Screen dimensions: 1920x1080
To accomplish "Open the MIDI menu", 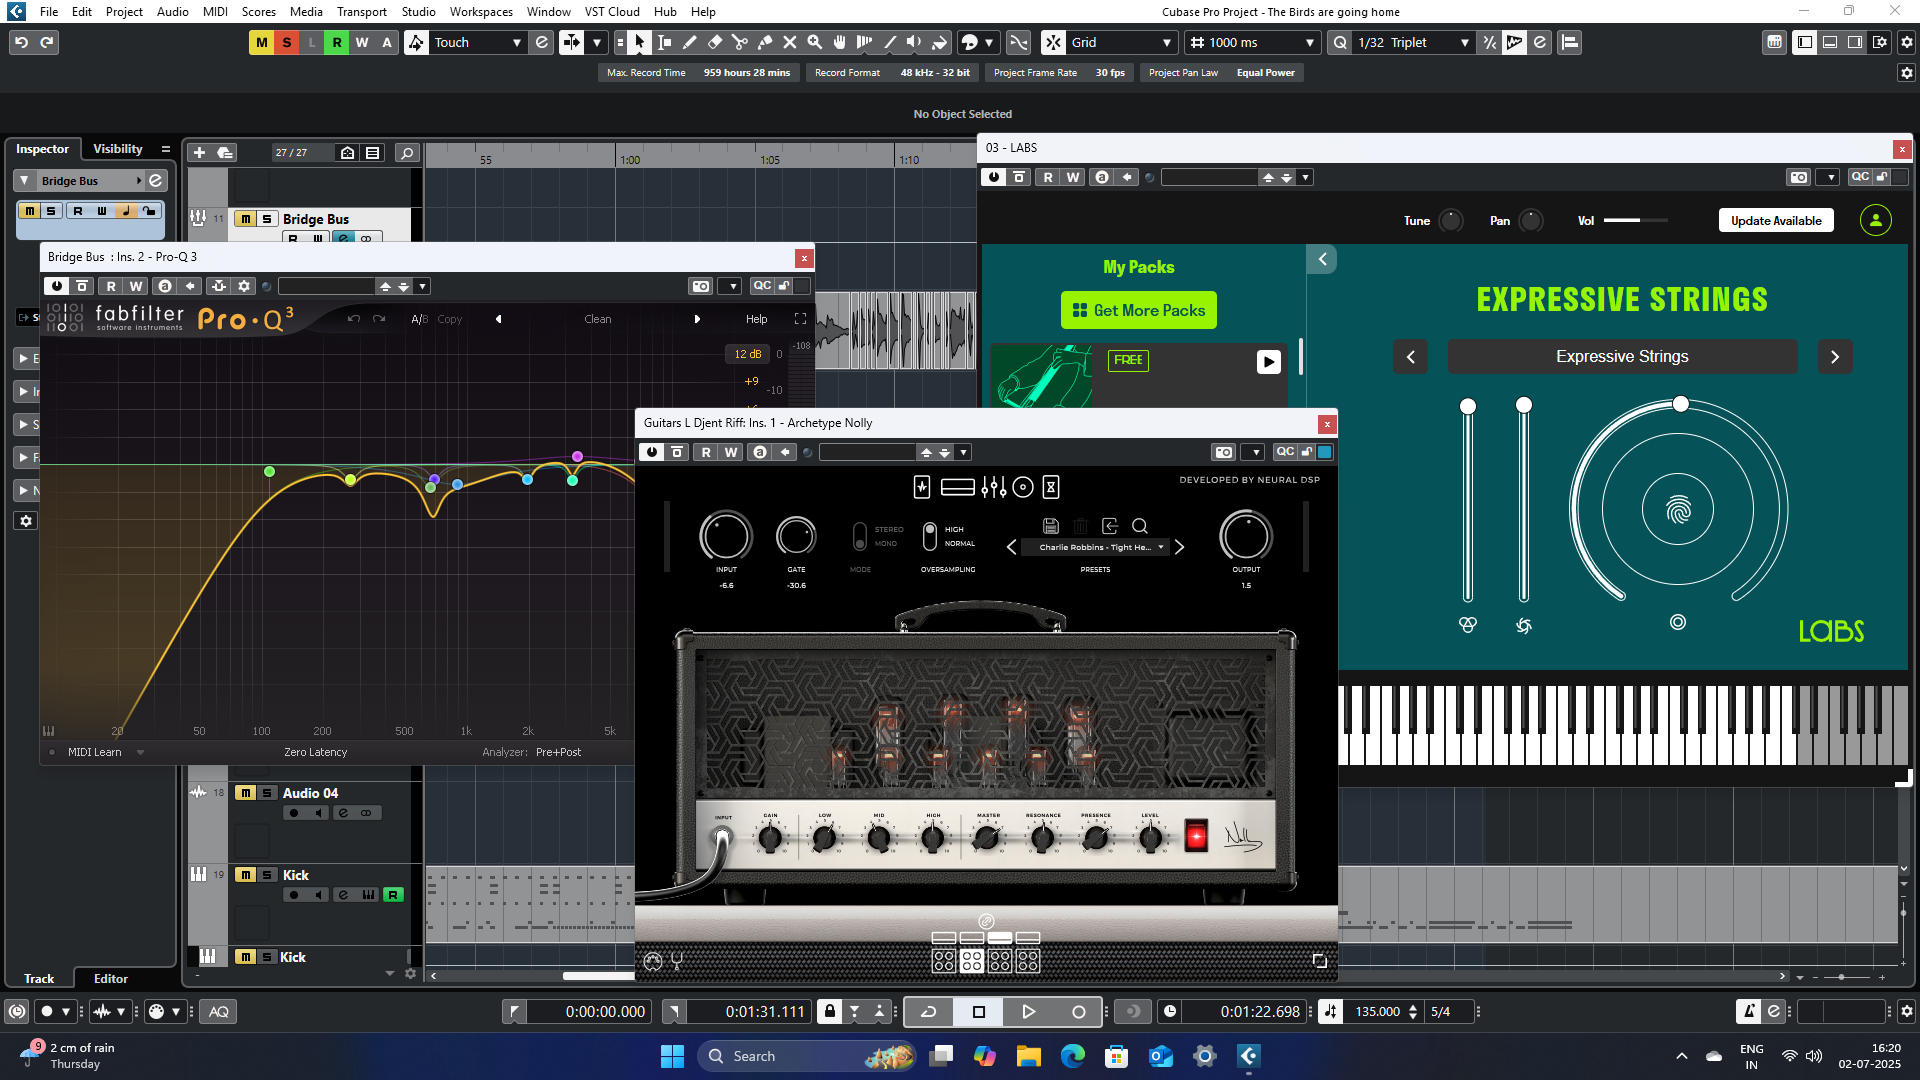I will coord(215,11).
